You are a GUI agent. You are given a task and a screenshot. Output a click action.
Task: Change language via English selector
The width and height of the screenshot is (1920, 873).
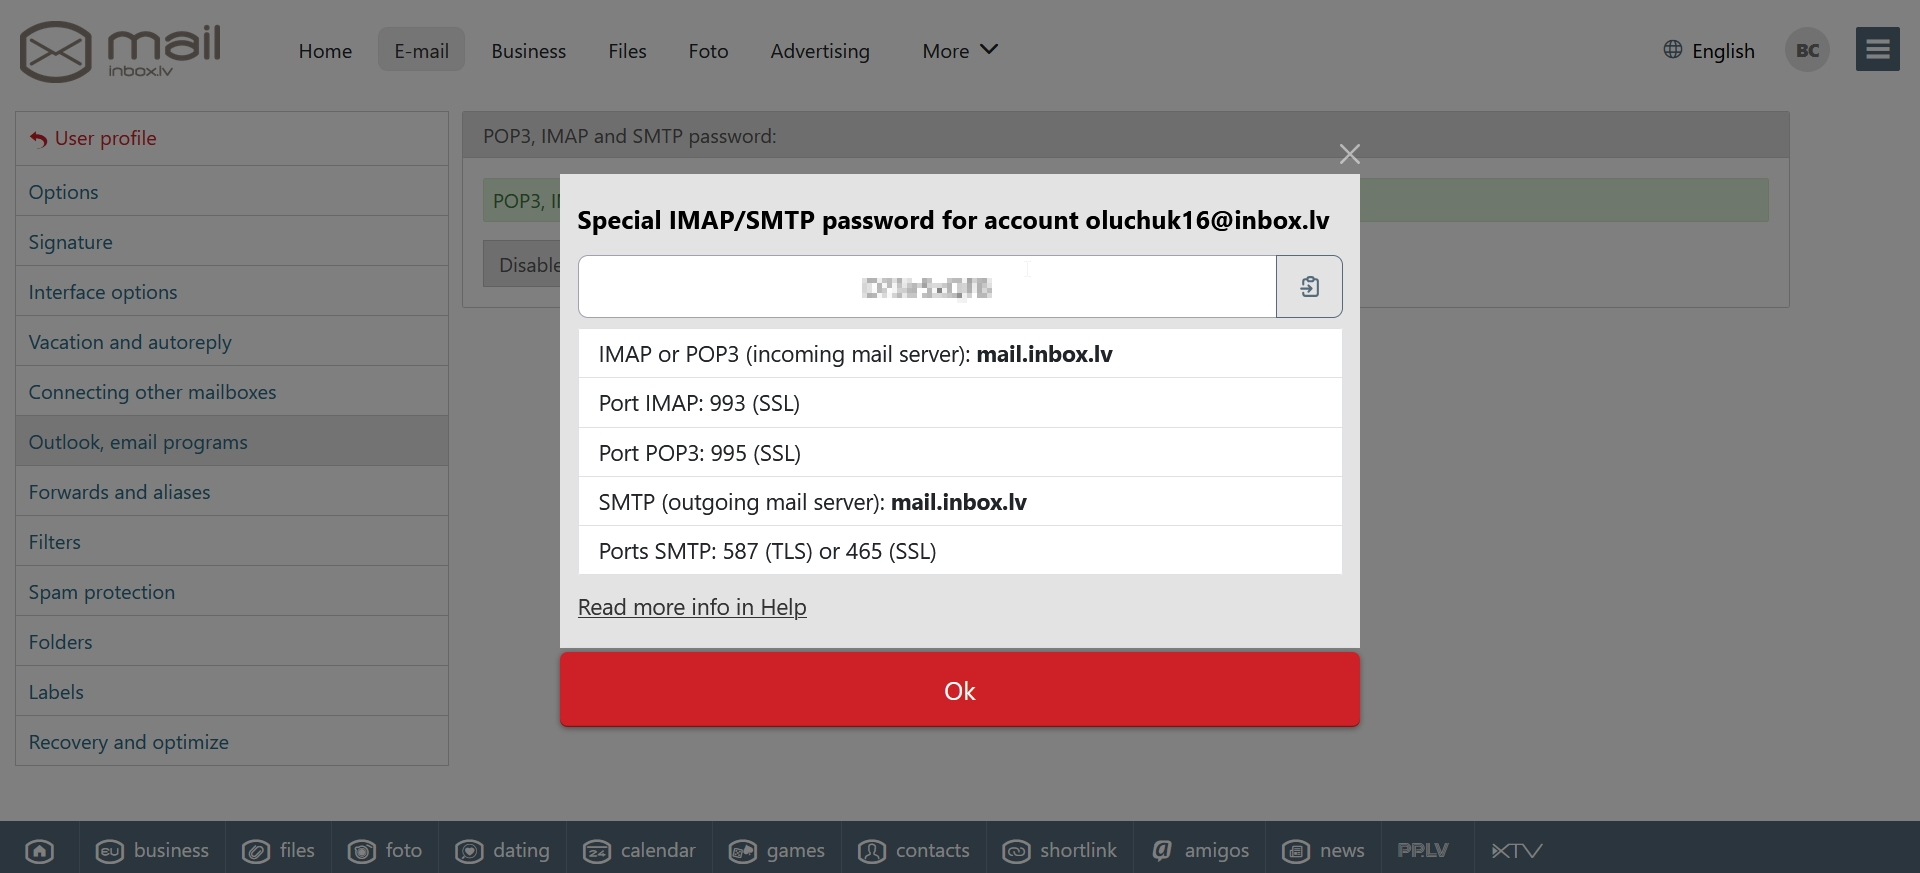pyautogui.click(x=1709, y=50)
